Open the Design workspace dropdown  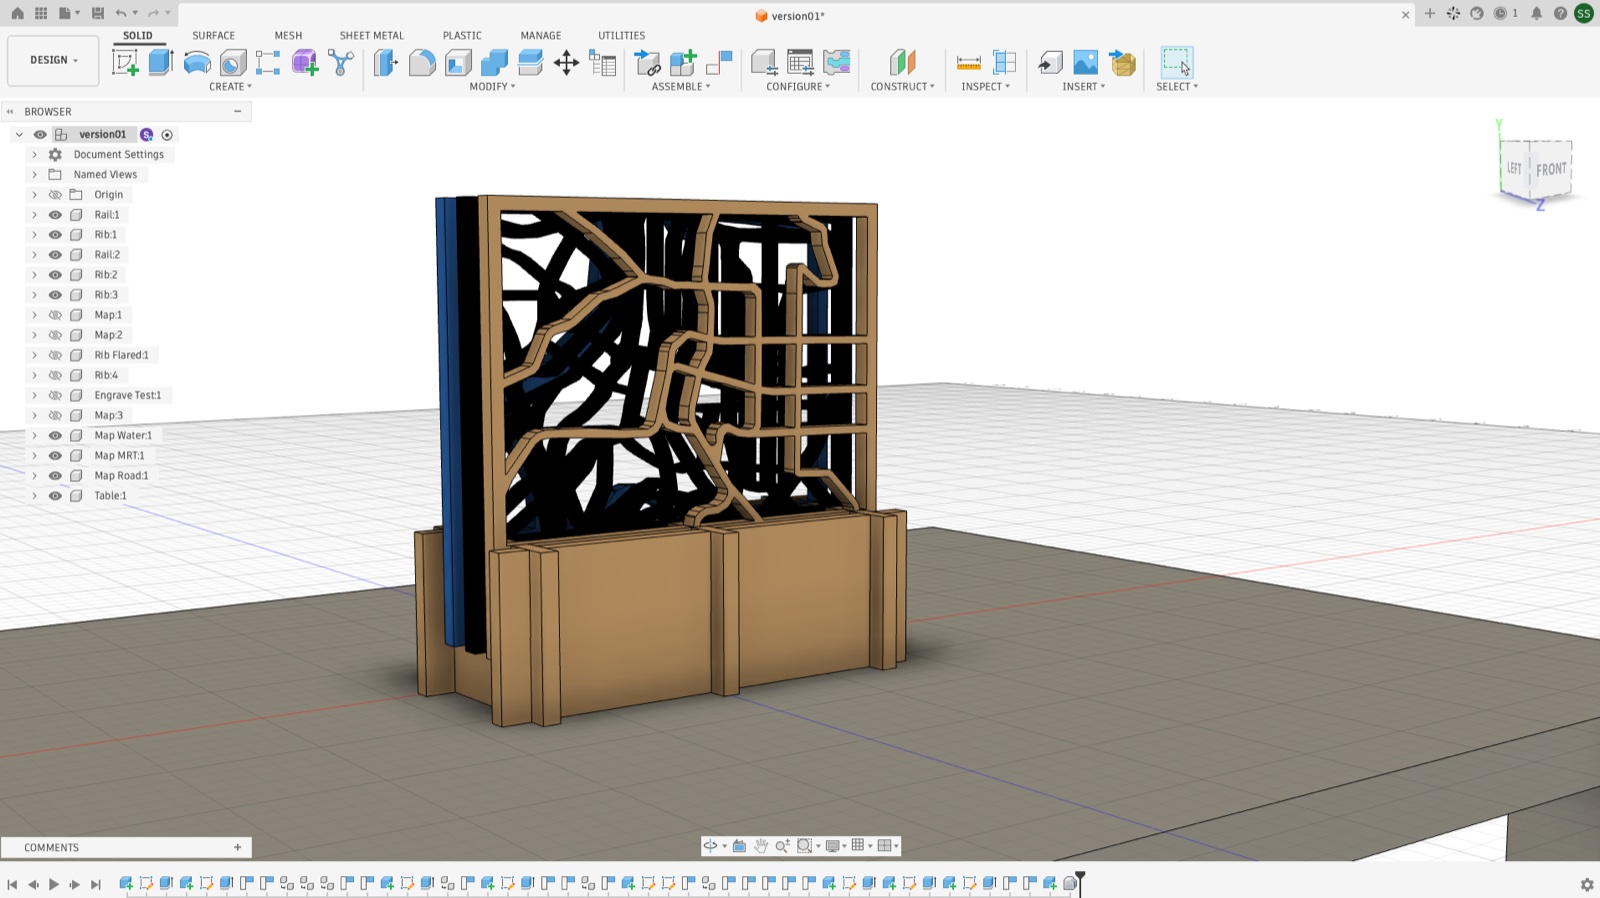click(x=53, y=60)
